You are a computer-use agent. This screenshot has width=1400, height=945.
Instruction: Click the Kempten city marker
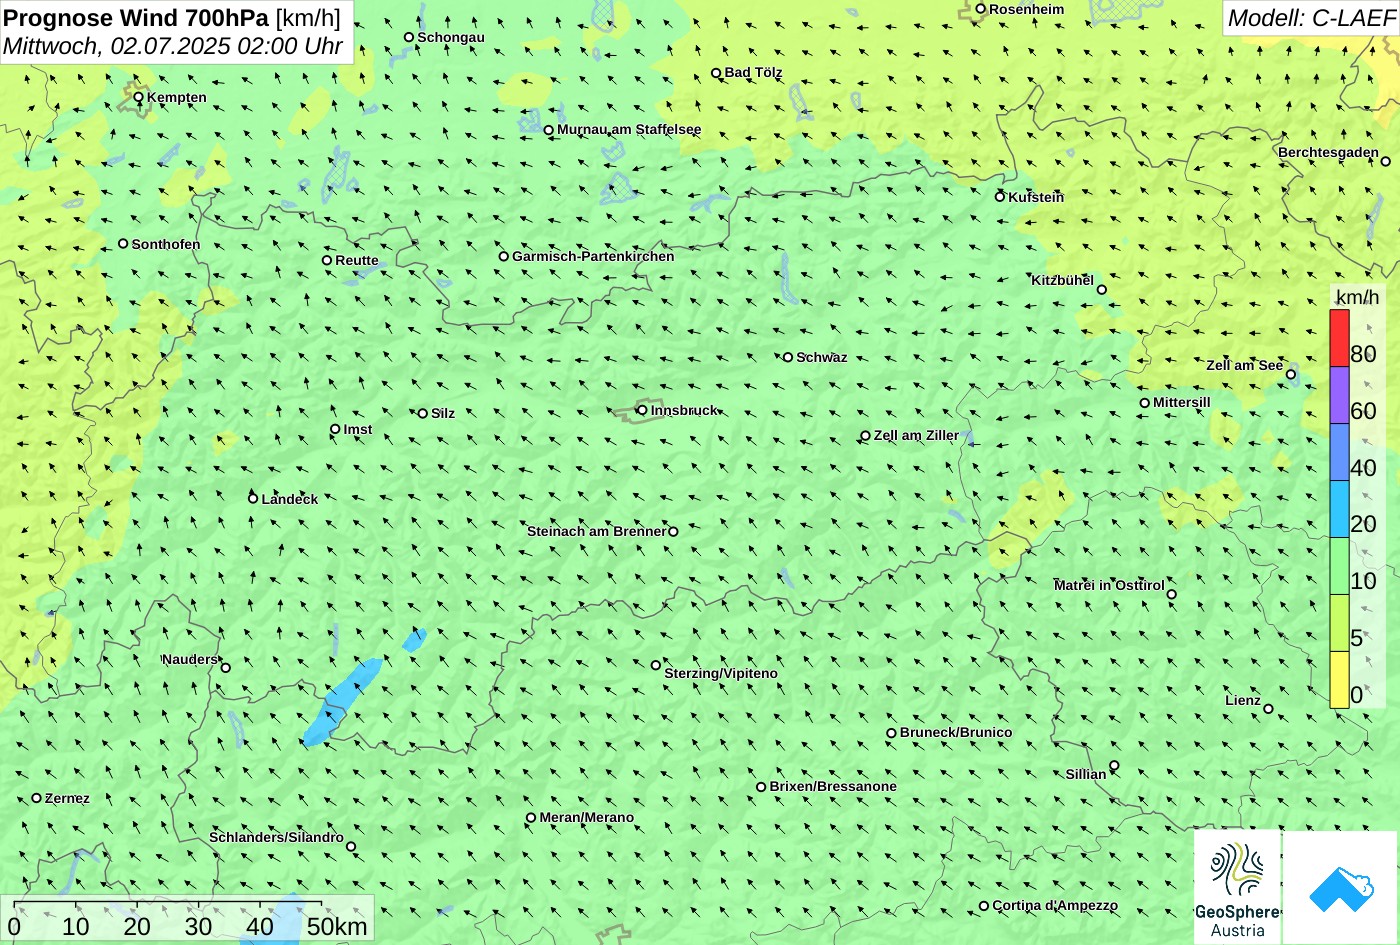coord(139,97)
